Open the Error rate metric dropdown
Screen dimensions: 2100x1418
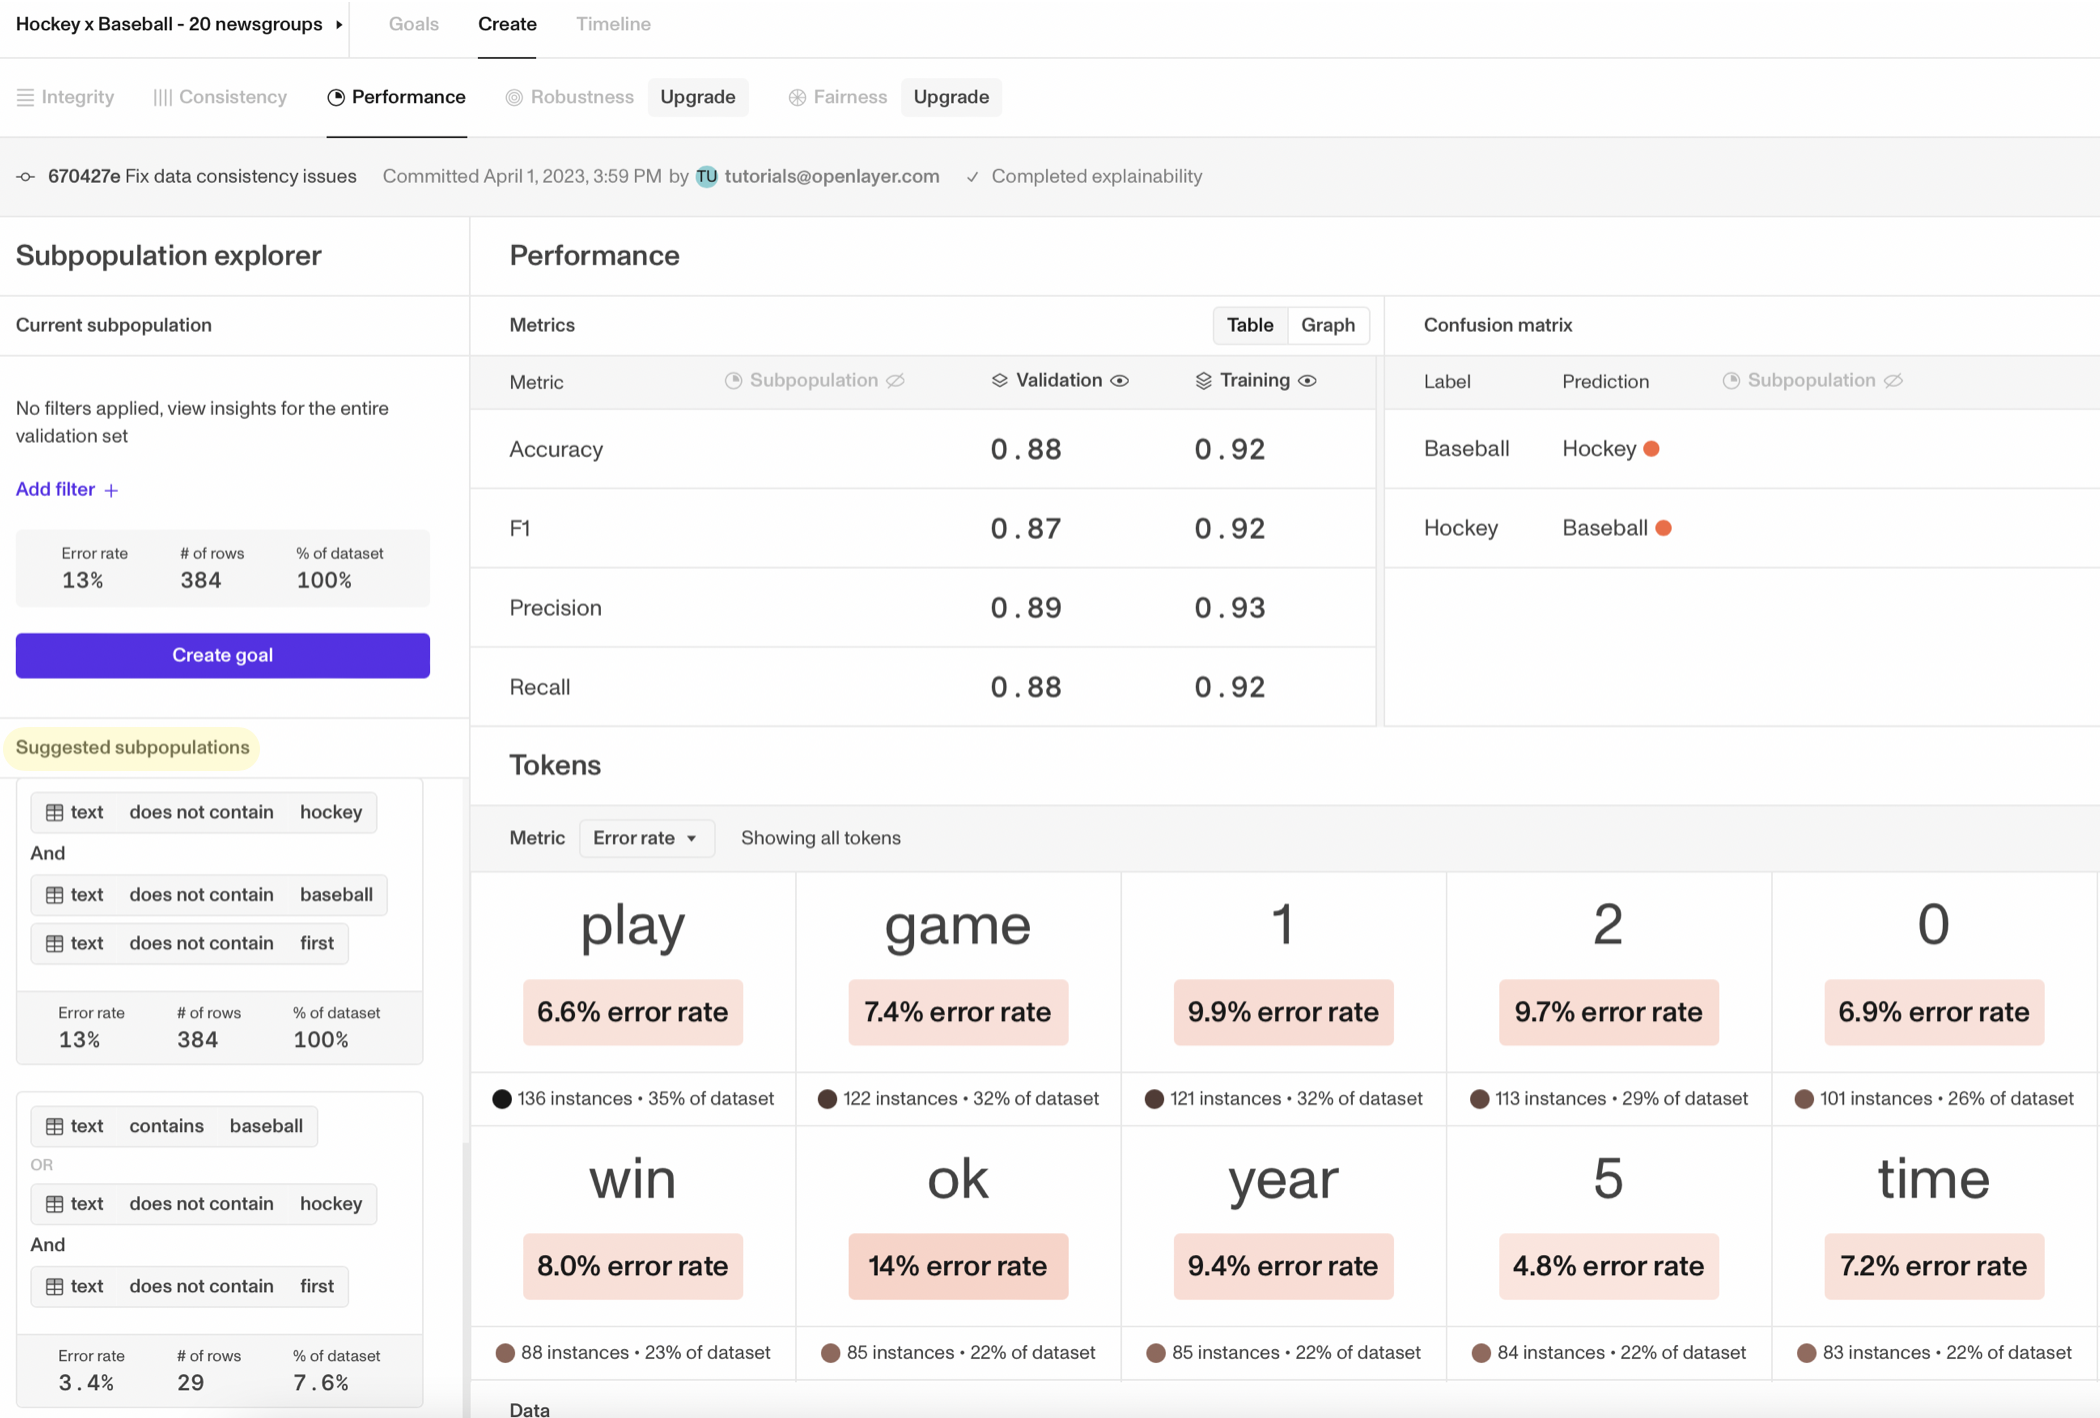tap(646, 838)
